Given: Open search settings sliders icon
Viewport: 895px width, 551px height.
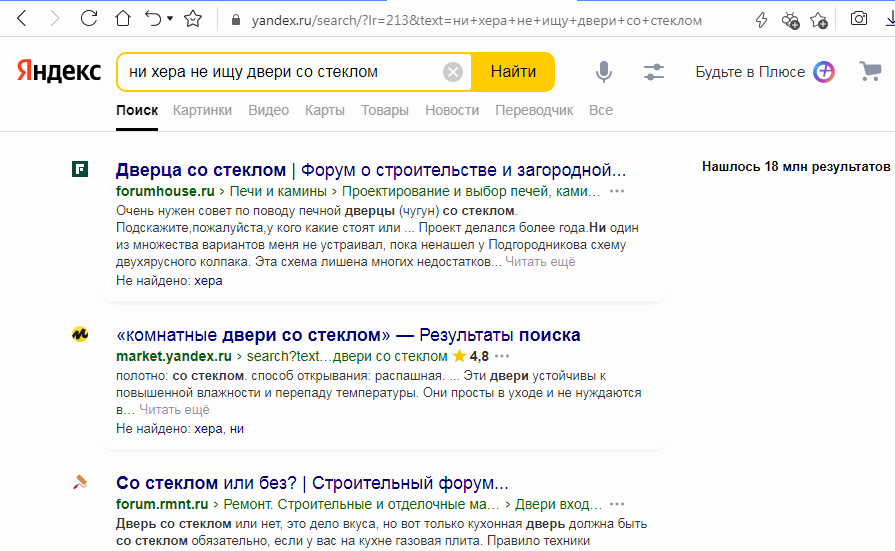Looking at the screenshot, I should 654,72.
